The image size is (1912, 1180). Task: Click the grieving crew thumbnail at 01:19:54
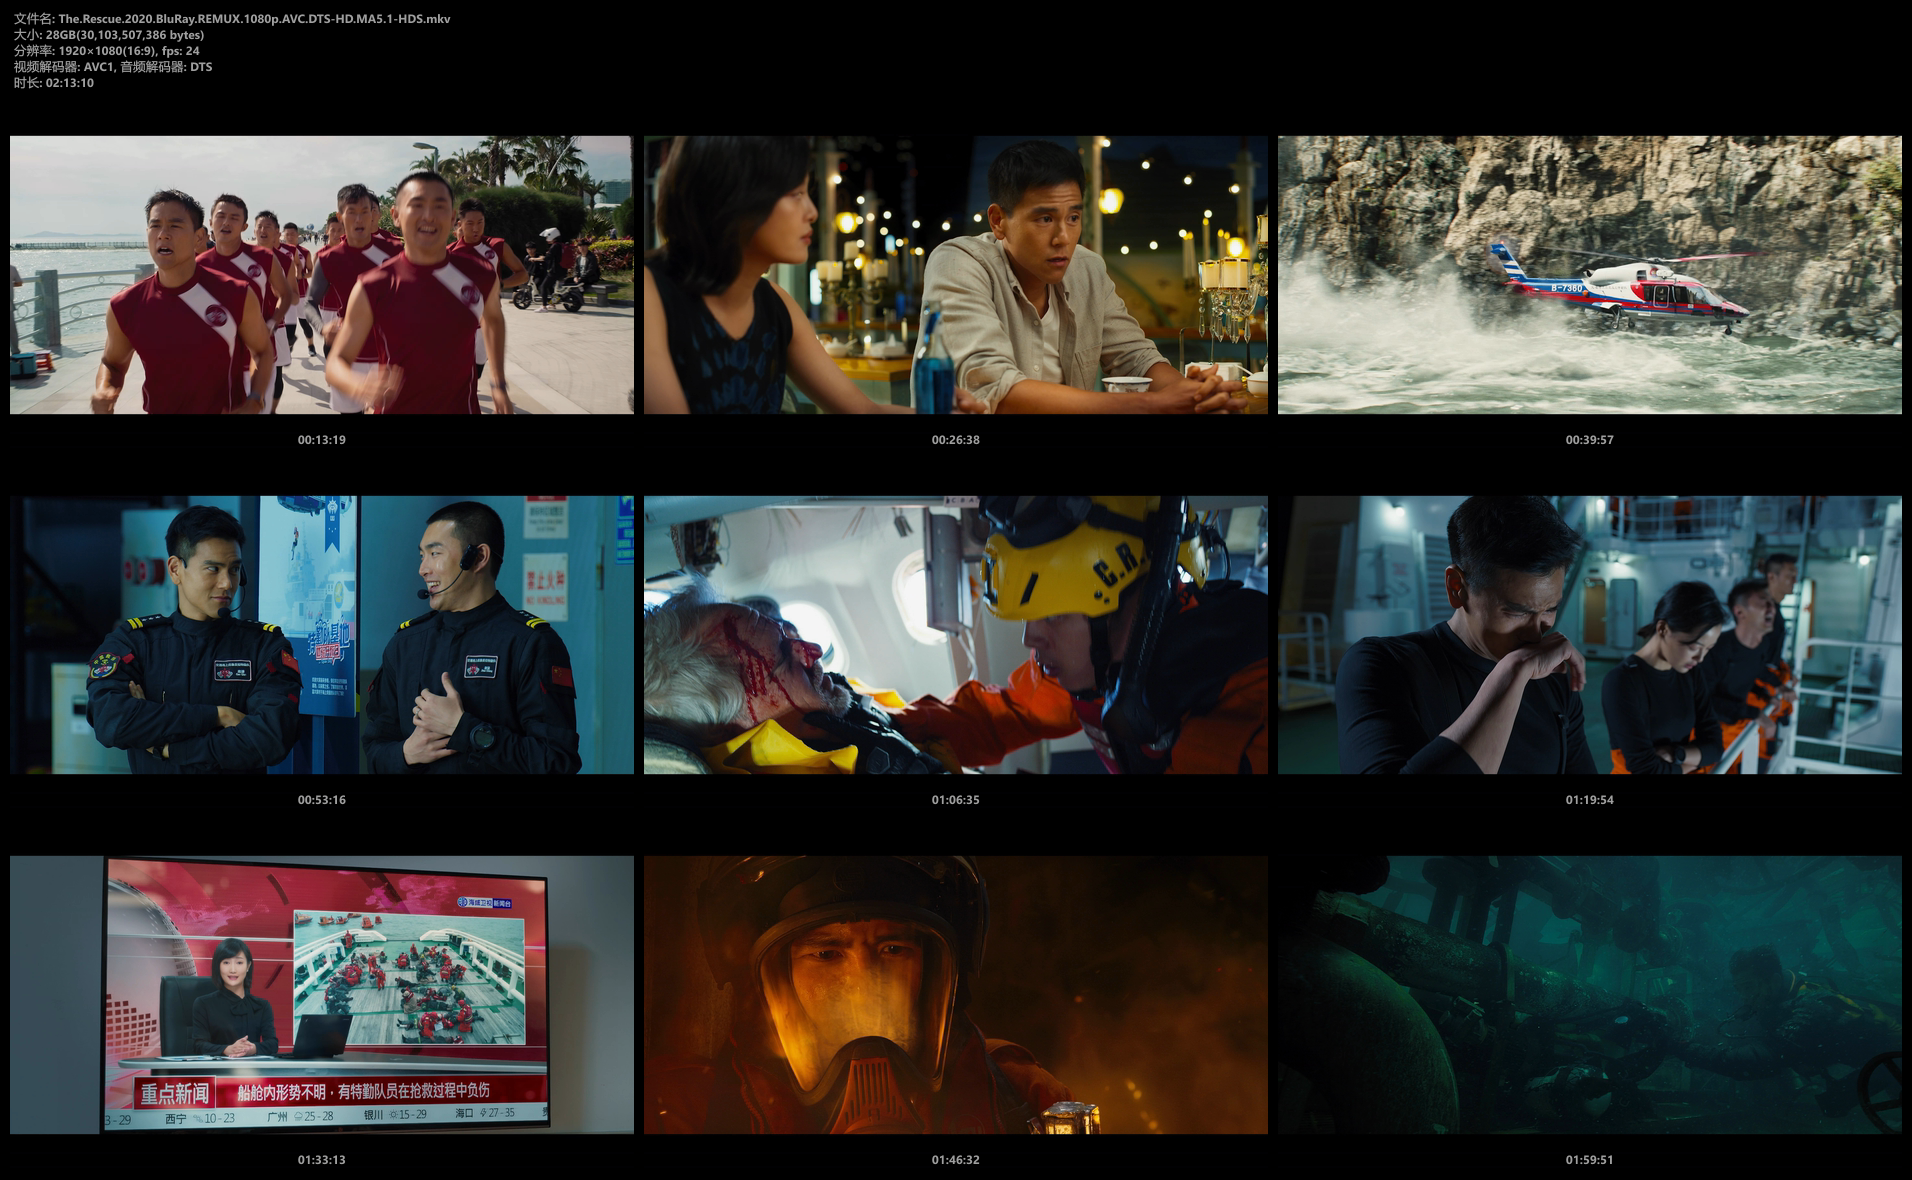1590,635
